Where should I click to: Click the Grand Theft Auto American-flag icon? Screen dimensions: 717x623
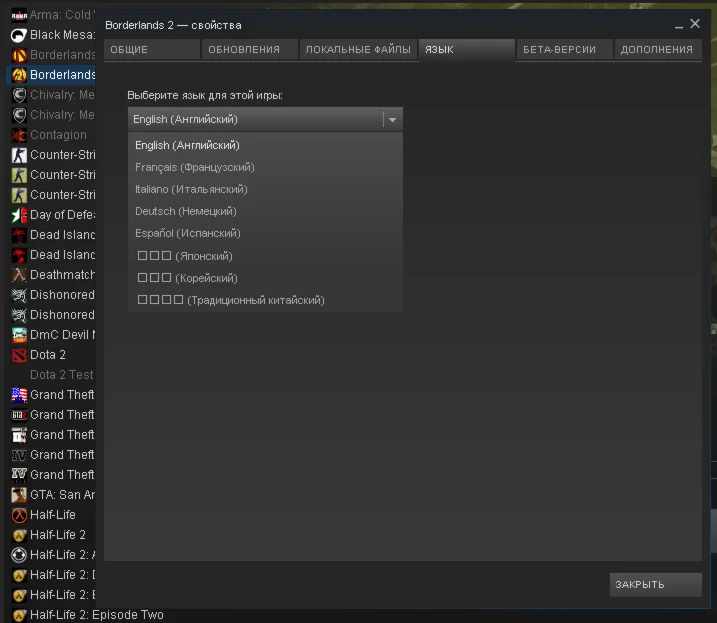pyautogui.click(x=19, y=395)
